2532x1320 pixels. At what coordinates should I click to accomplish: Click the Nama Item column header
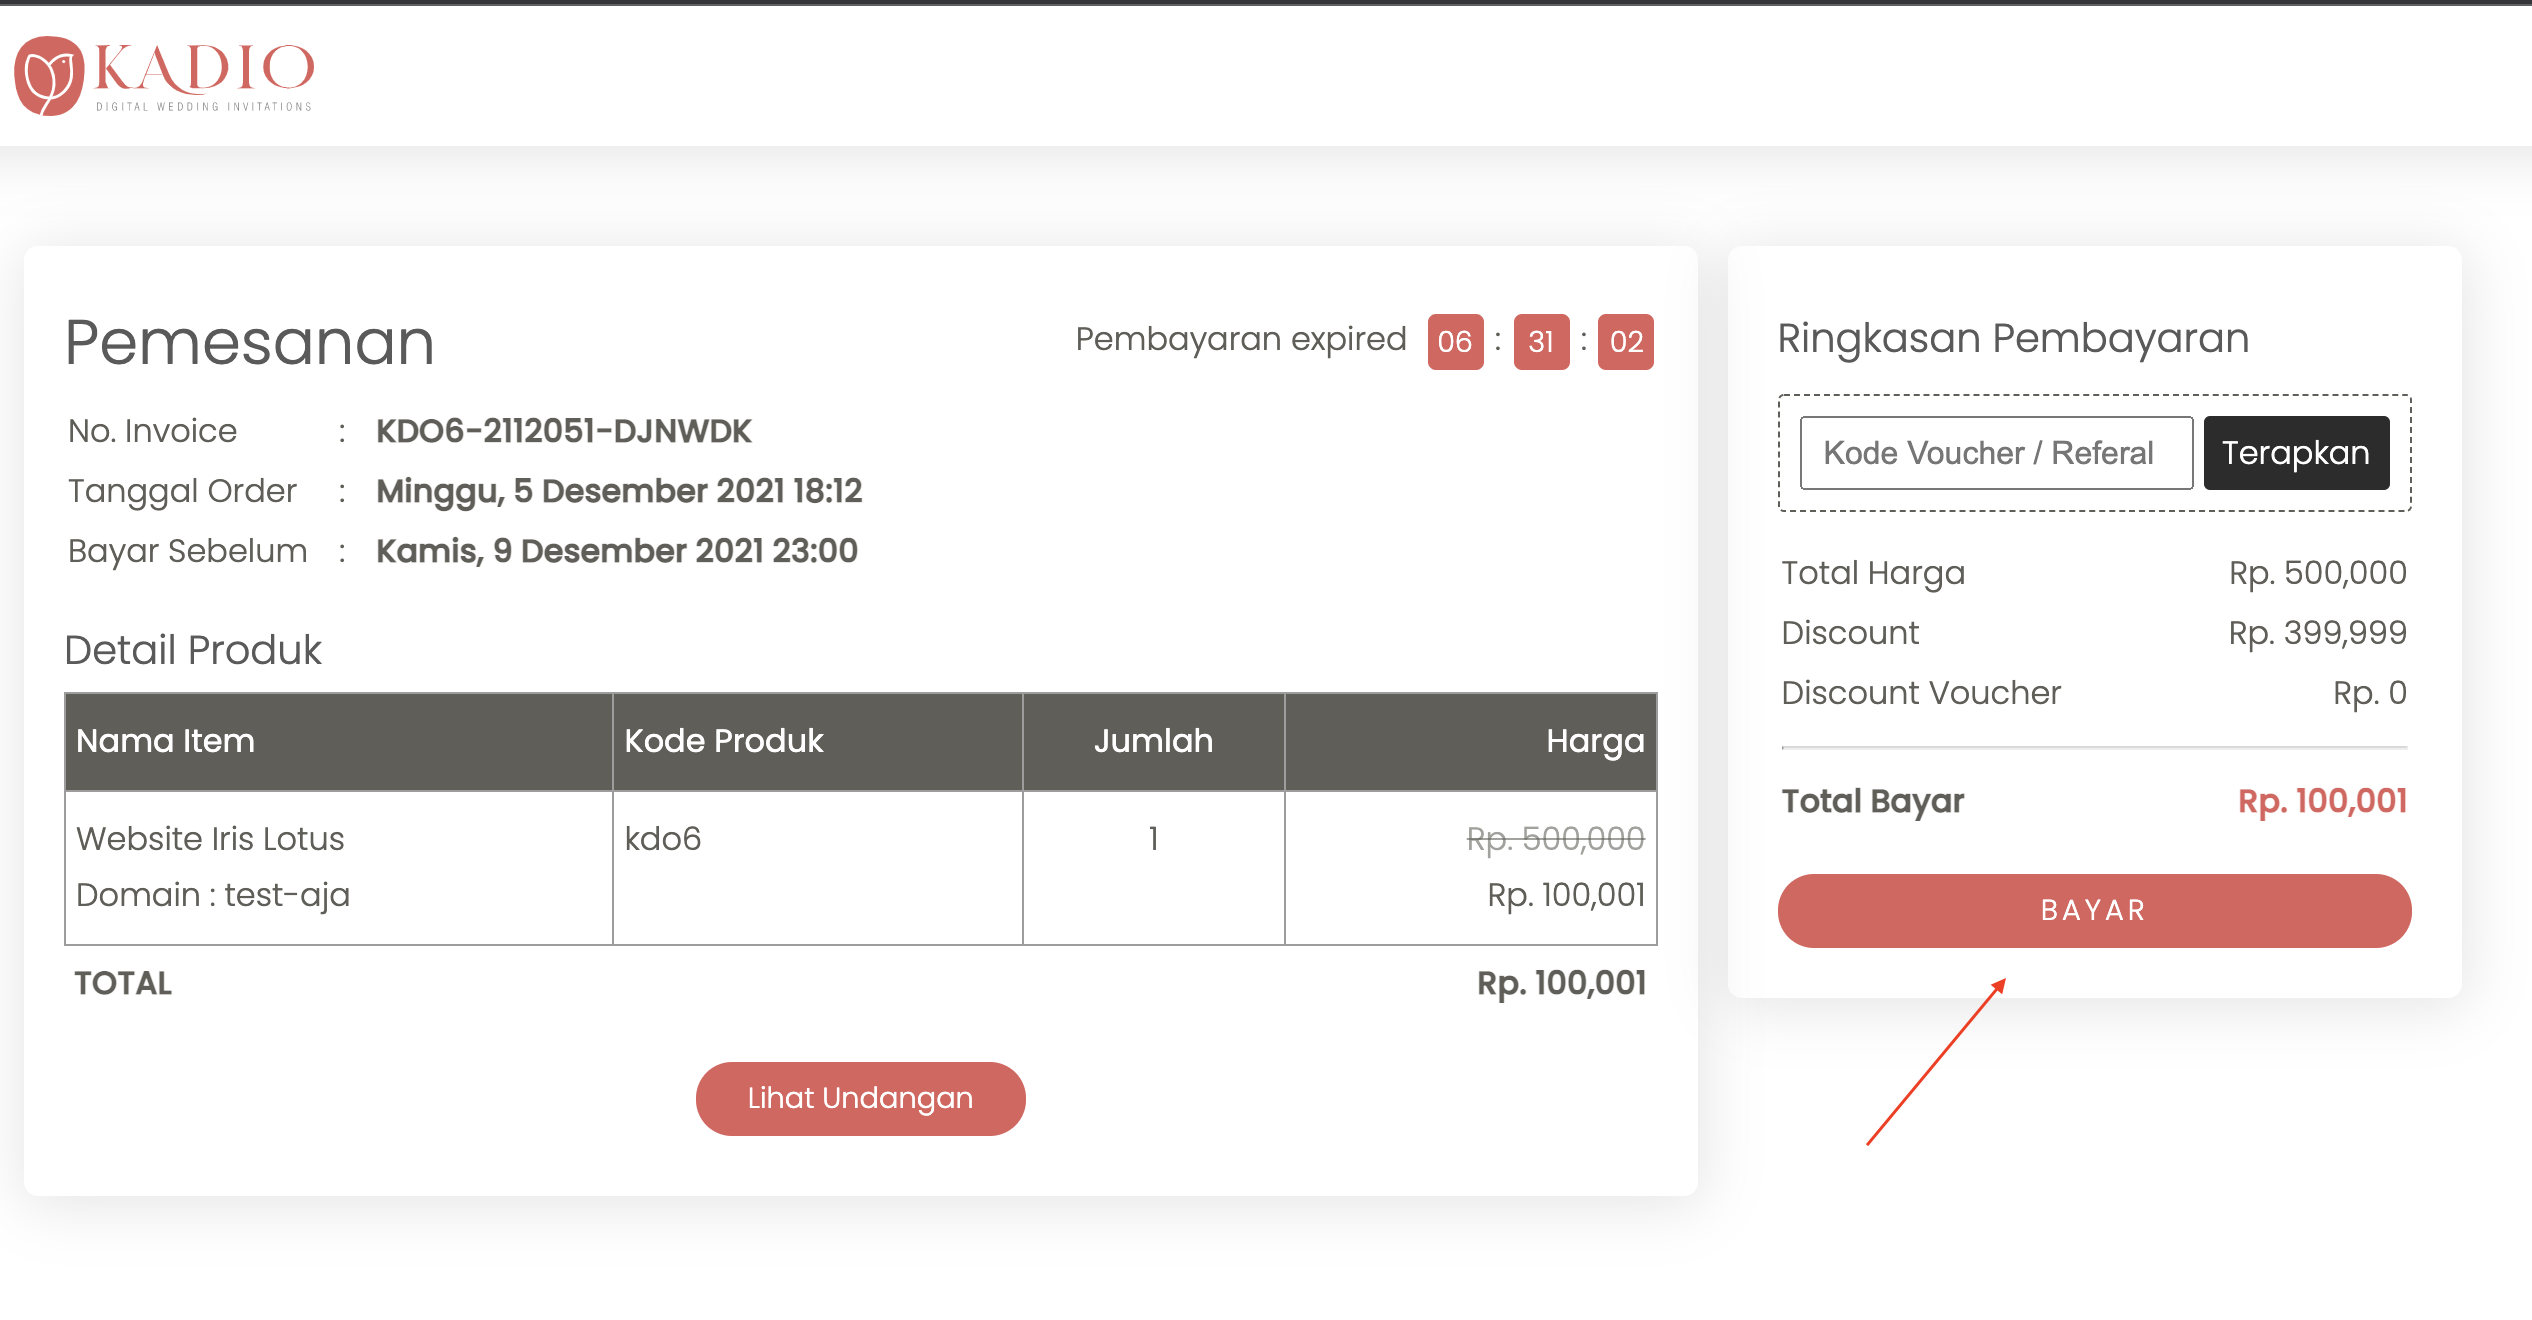166,741
